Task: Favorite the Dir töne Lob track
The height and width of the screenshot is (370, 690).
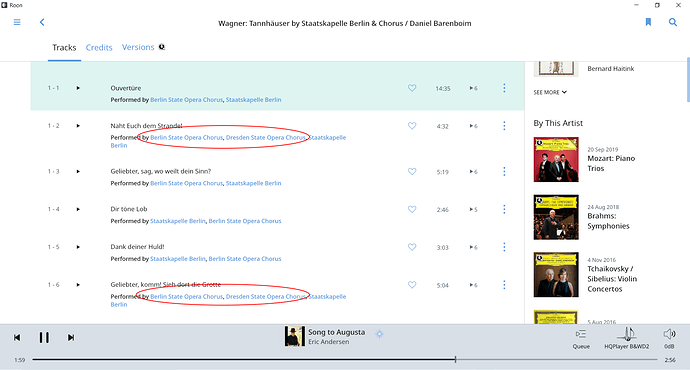Action: tap(412, 209)
